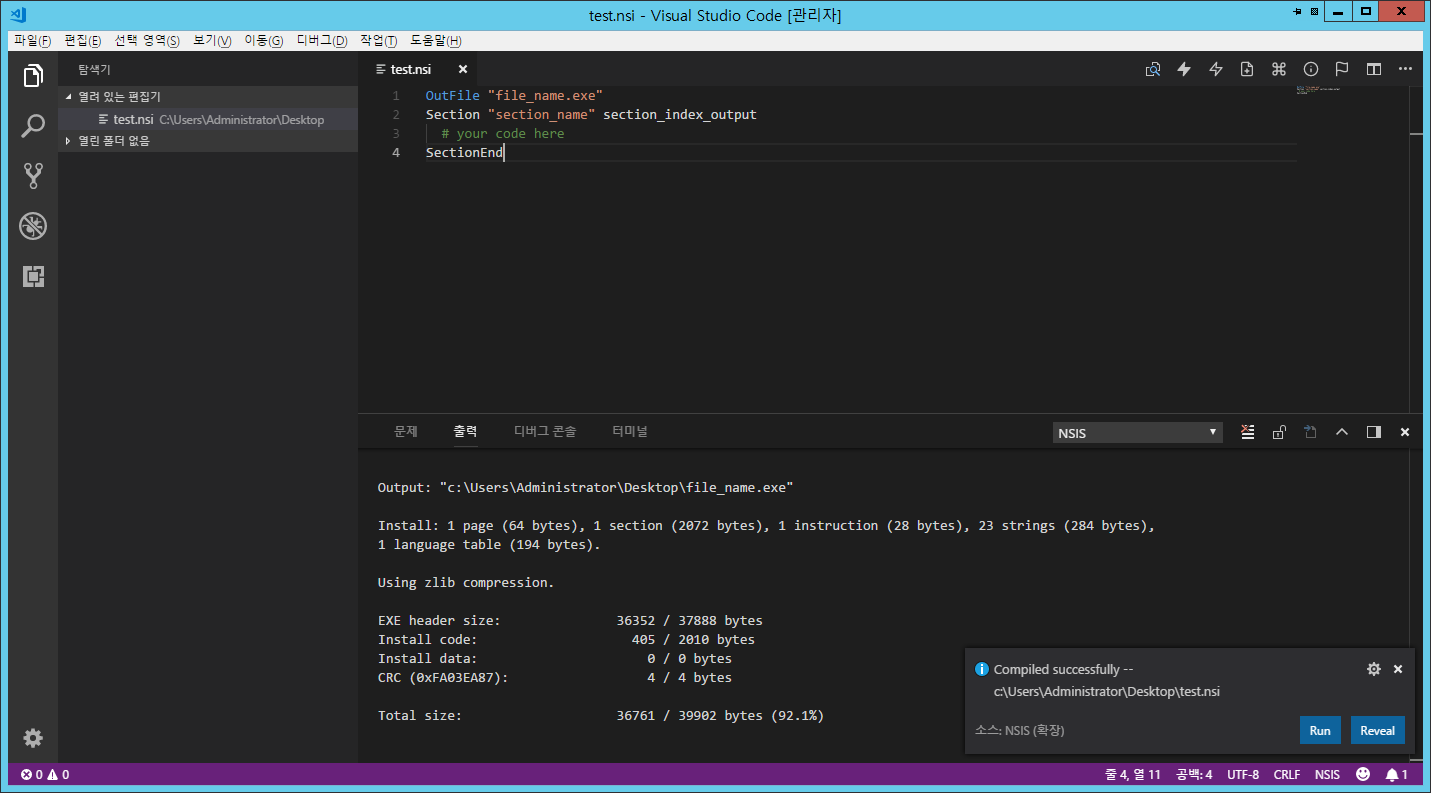Viewport: 1431px width, 793px height.
Task: Open the 파일(F) menu
Action: [x=32, y=41]
